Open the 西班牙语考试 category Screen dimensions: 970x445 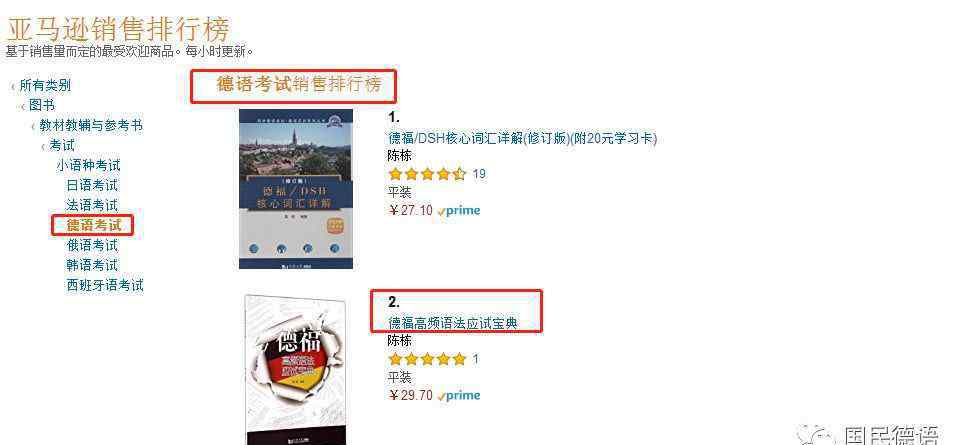pyautogui.click(x=105, y=285)
